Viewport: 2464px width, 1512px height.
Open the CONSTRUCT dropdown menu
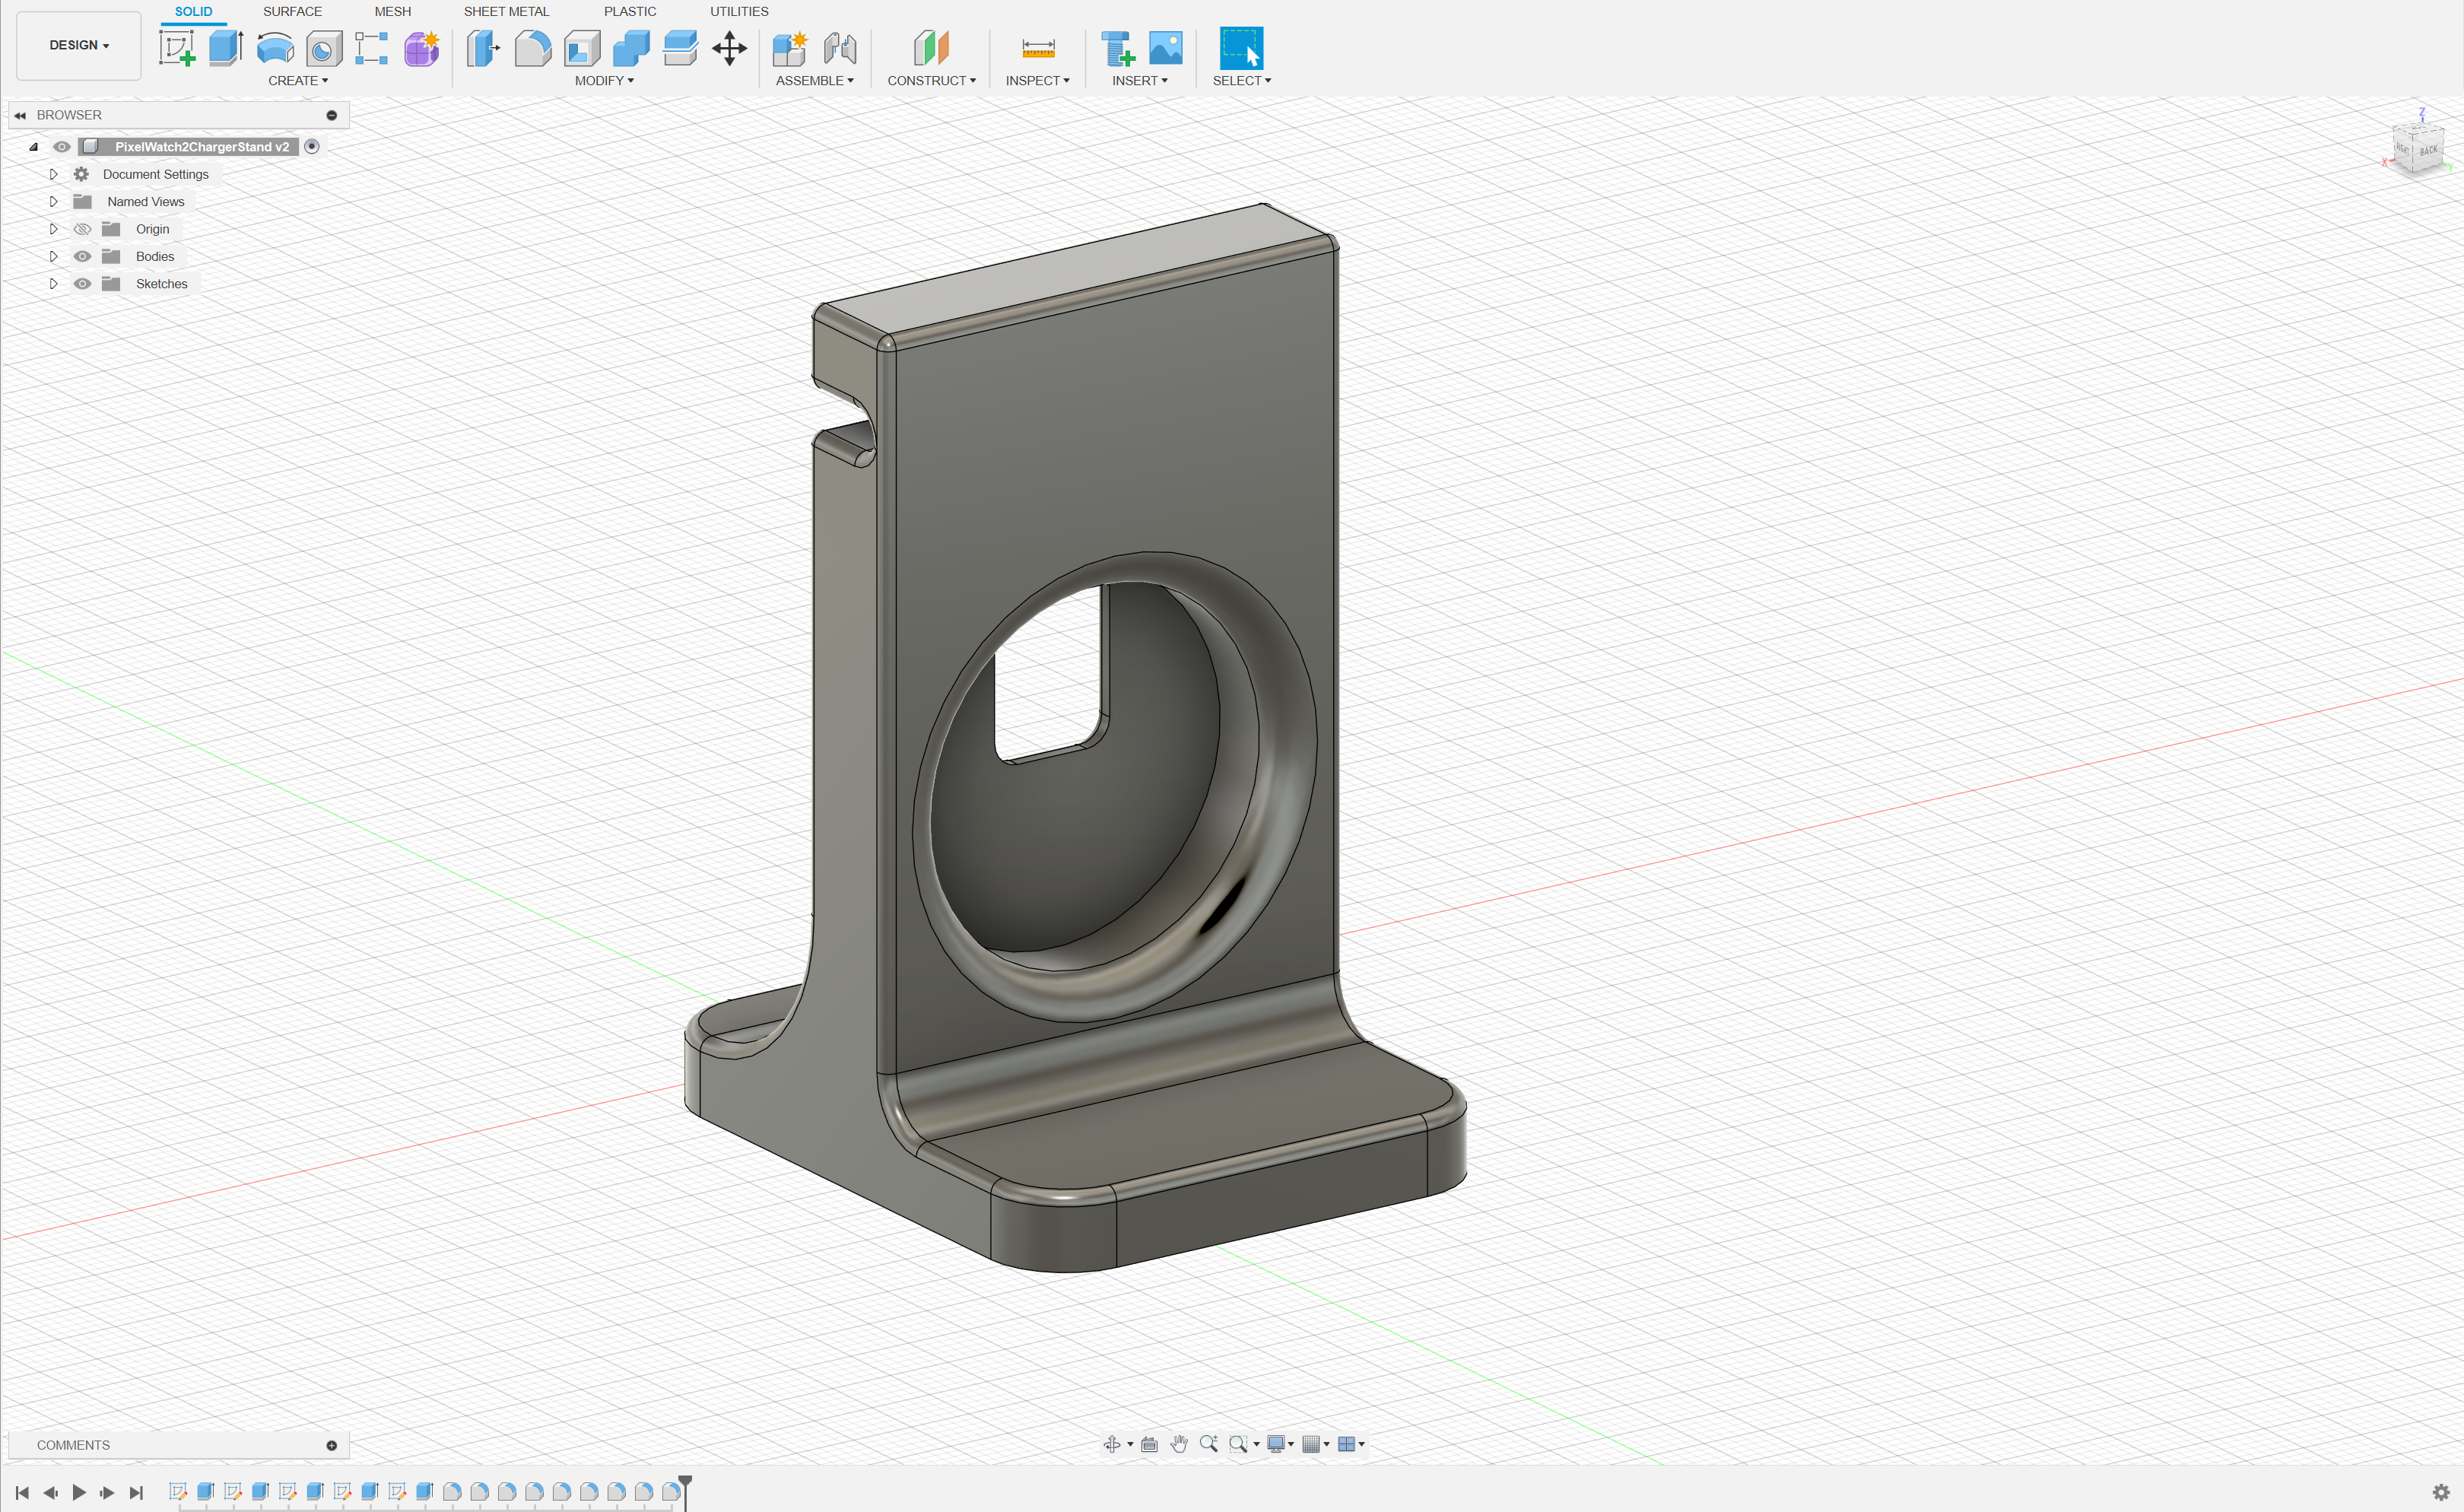931,80
